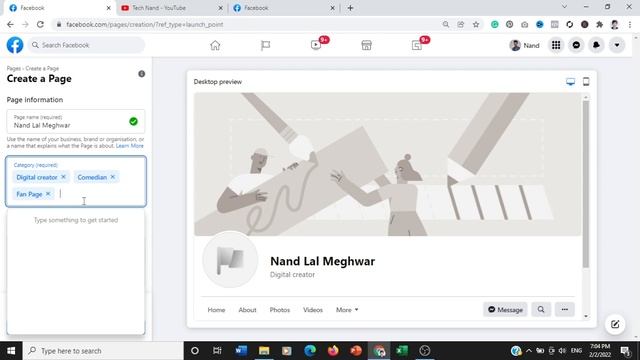This screenshot has width=640, height=360.
Task: Expand the account dropdown arrow
Action: 617,45
